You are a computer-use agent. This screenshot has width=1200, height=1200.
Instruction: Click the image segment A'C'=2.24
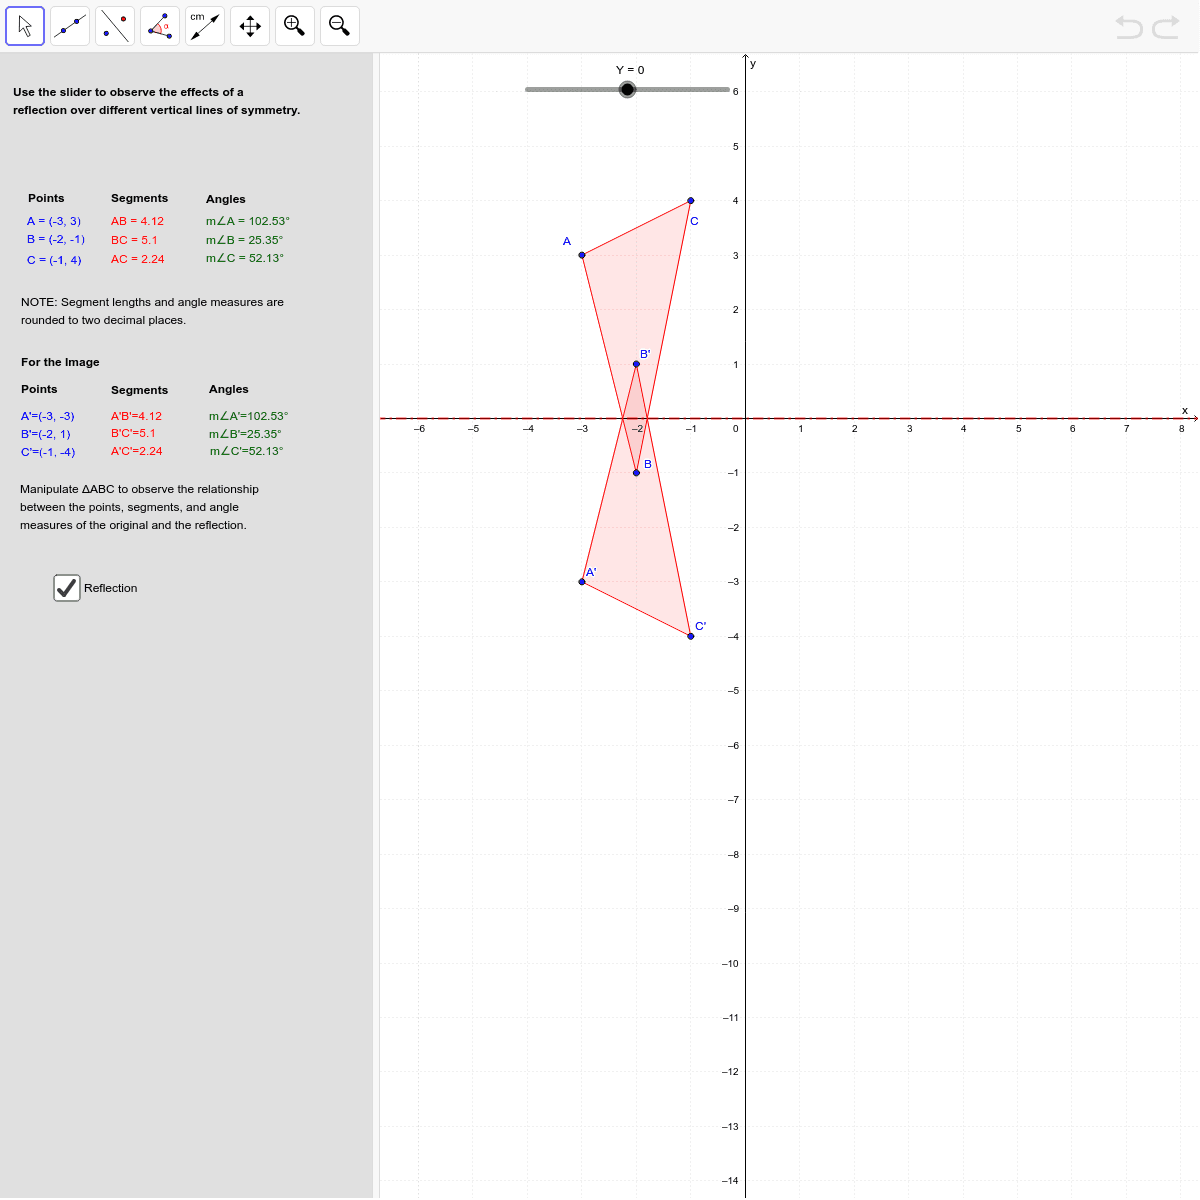[137, 451]
